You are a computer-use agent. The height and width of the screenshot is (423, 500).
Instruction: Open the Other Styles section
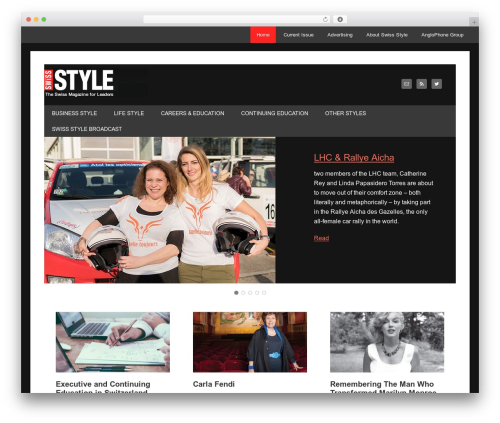tap(345, 113)
